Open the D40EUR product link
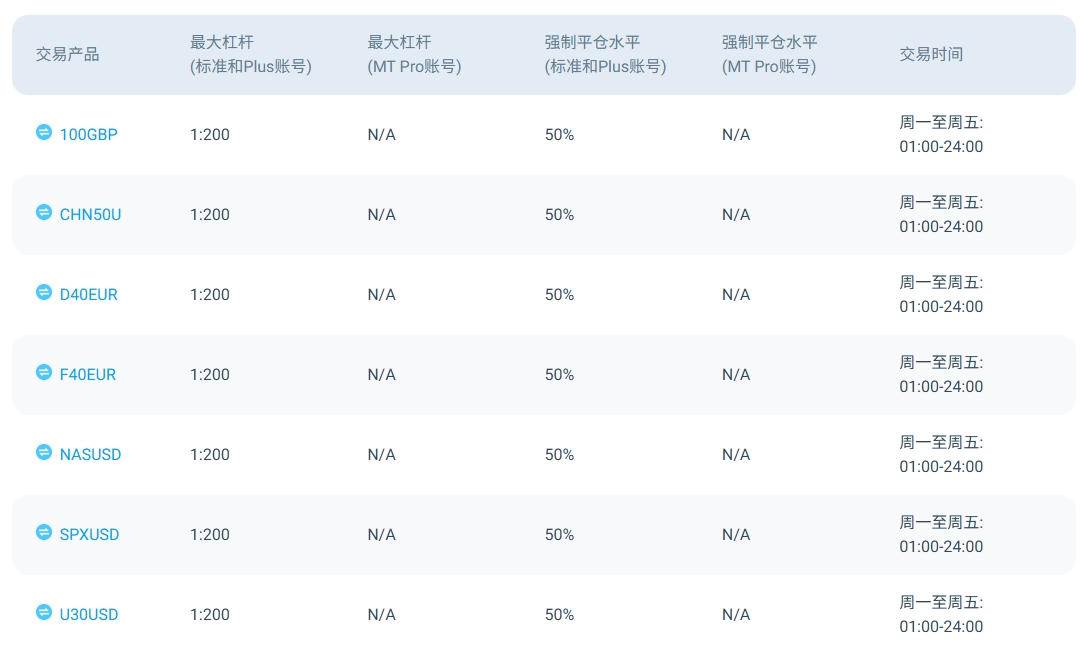Viewport: 1080px width, 668px height. pyautogui.click(x=88, y=294)
